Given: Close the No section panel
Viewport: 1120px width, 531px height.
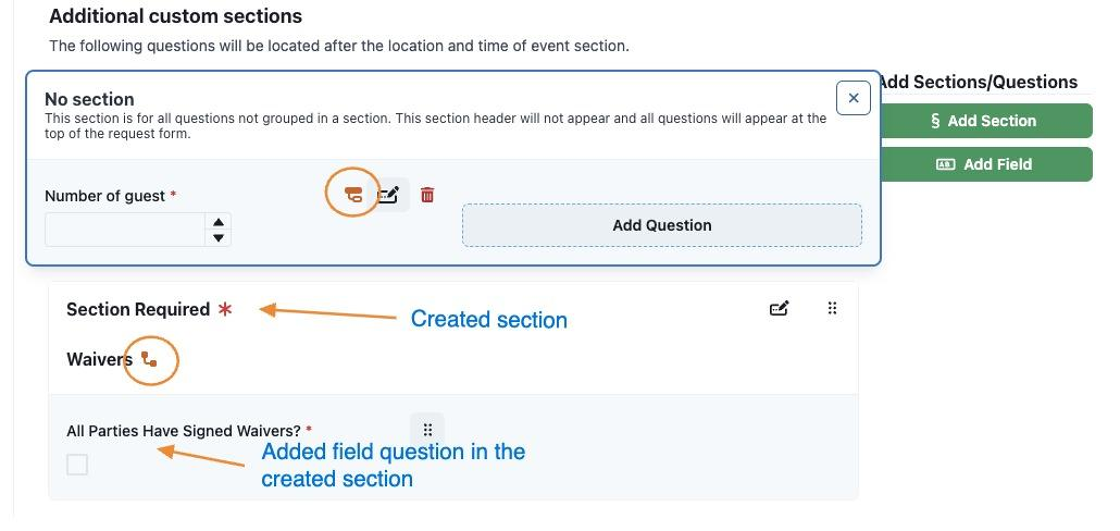Looking at the screenshot, I should [853, 98].
